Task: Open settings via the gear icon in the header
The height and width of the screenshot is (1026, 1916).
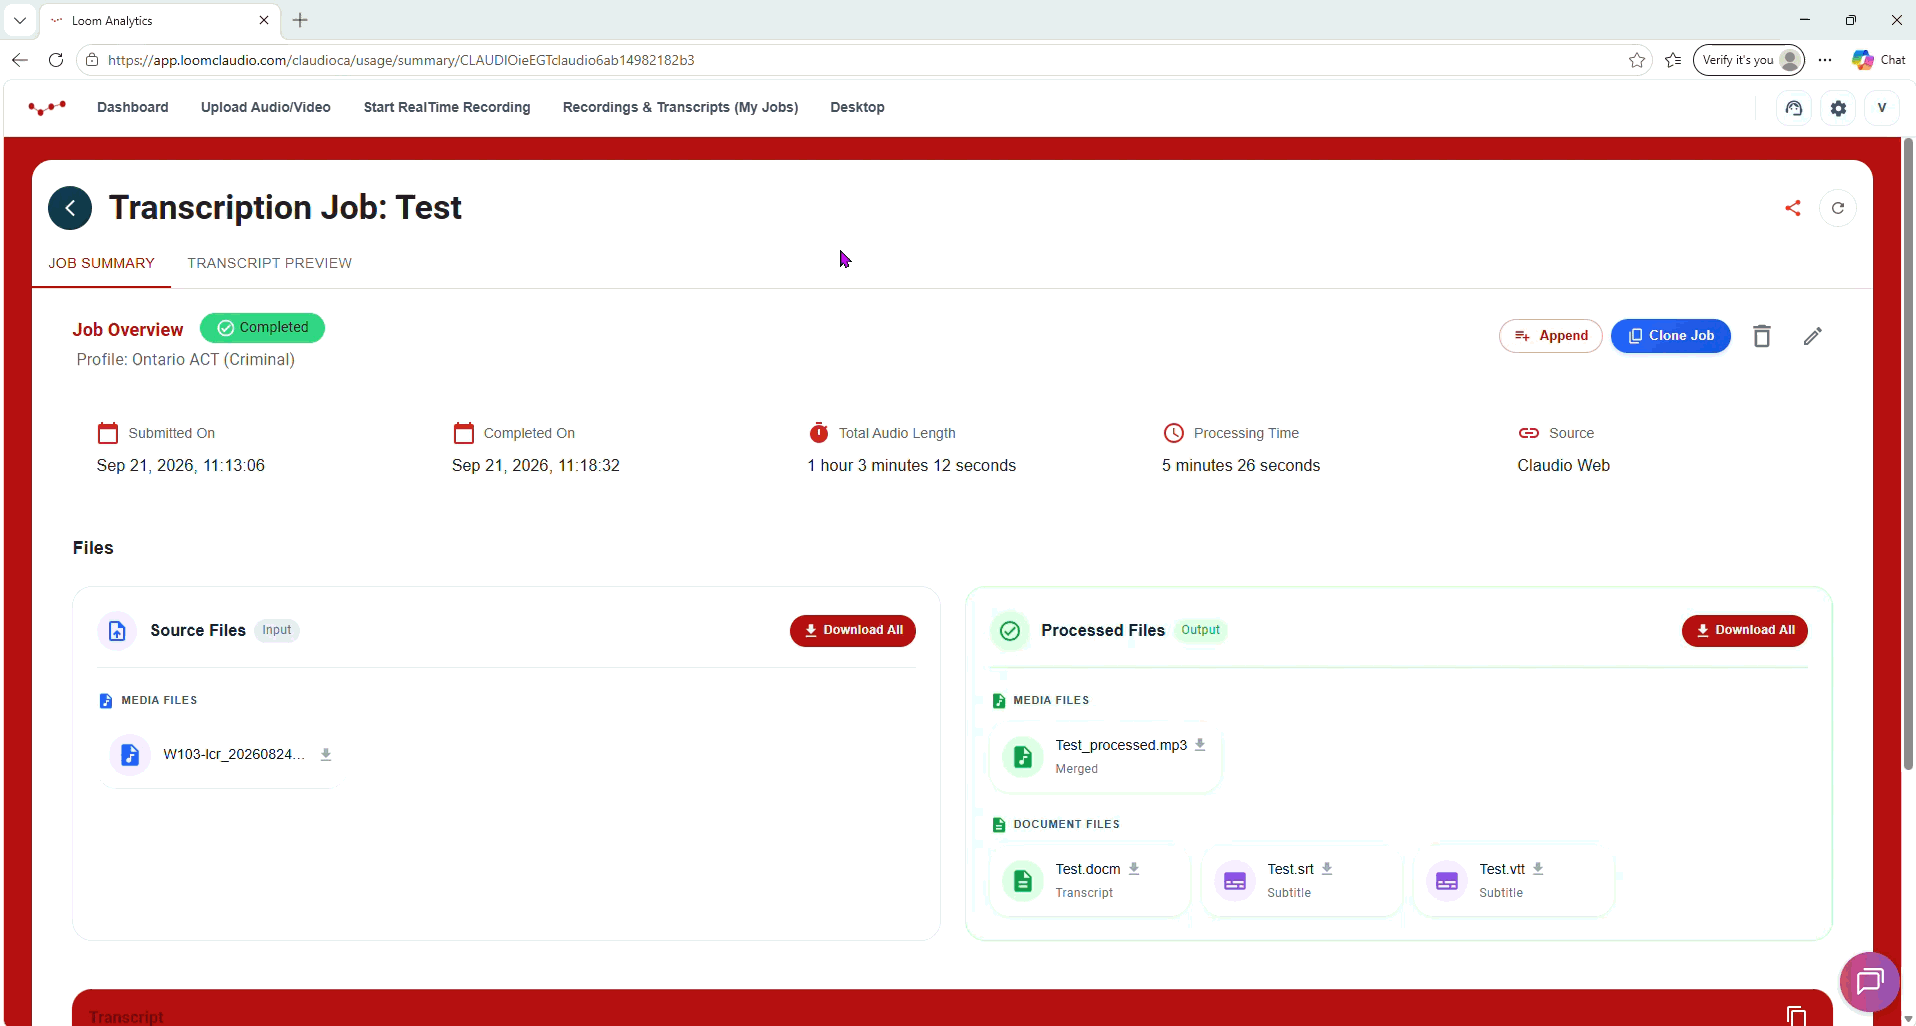Action: (x=1838, y=108)
